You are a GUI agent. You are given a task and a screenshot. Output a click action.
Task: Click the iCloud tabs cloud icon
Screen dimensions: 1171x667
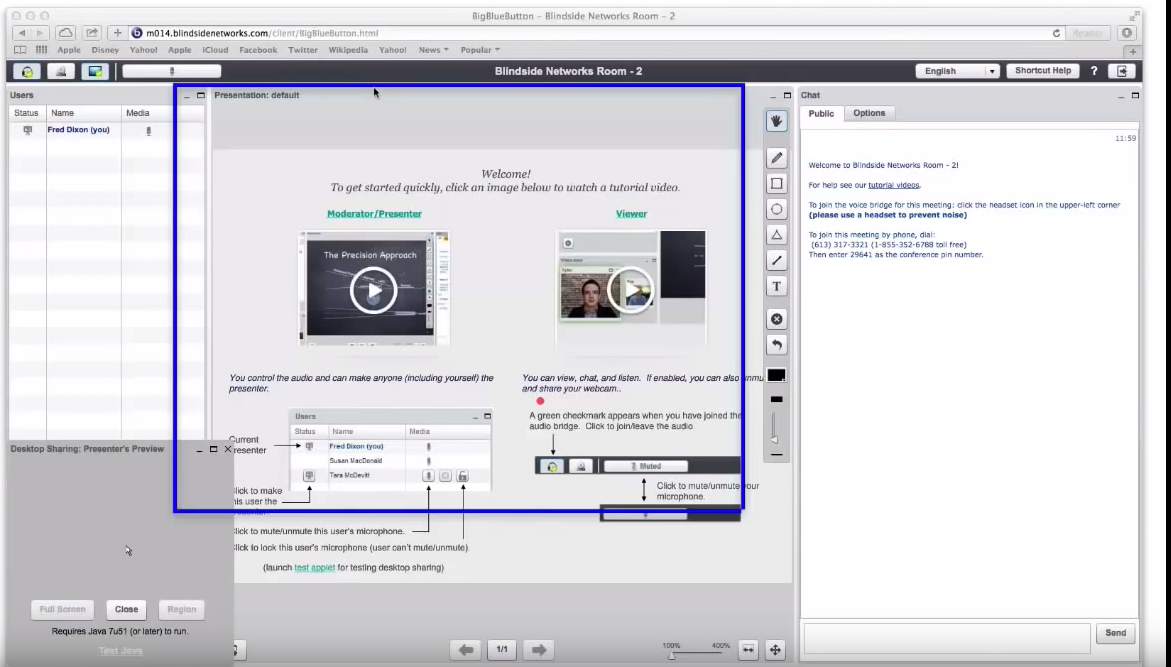(x=66, y=33)
